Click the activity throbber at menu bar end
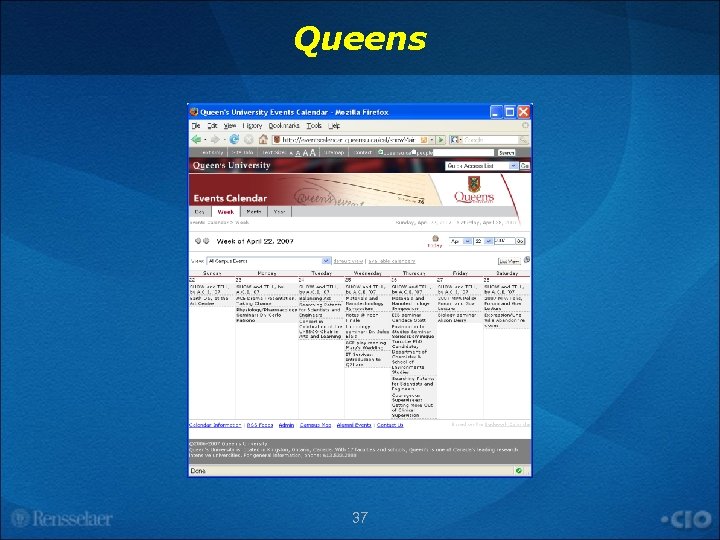 (x=525, y=125)
